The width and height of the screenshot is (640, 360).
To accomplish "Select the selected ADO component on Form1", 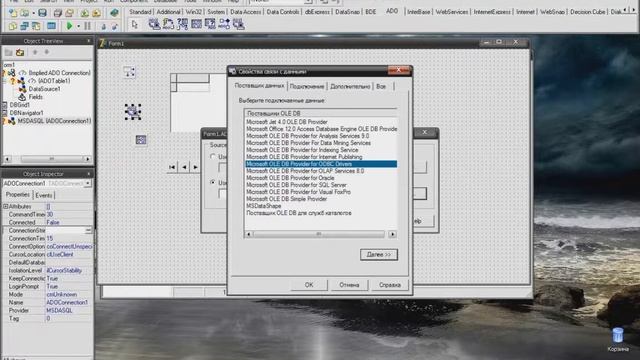I will coord(133,111).
